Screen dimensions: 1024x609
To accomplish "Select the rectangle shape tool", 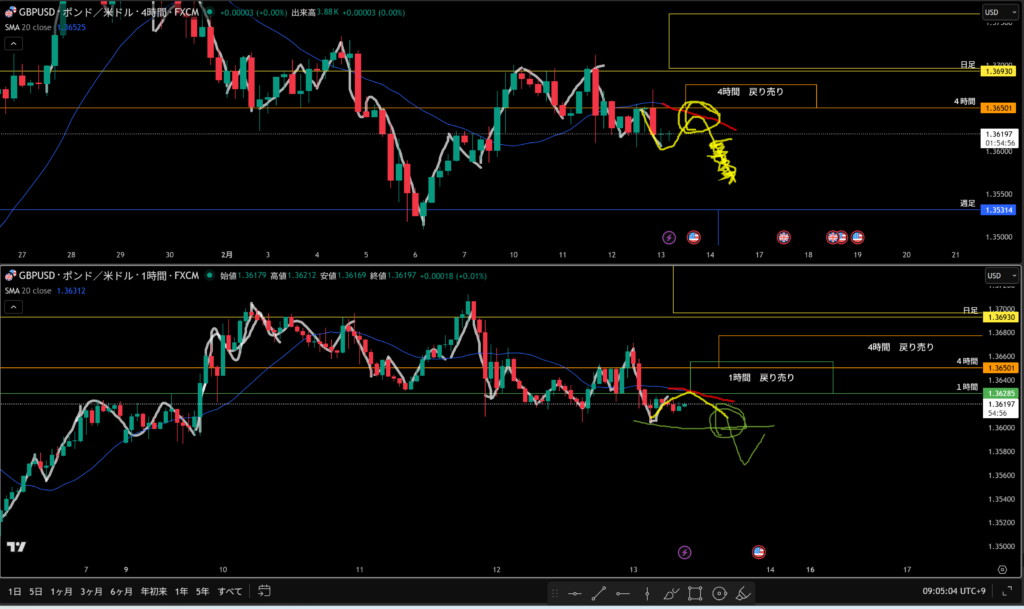I will click(695, 593).
